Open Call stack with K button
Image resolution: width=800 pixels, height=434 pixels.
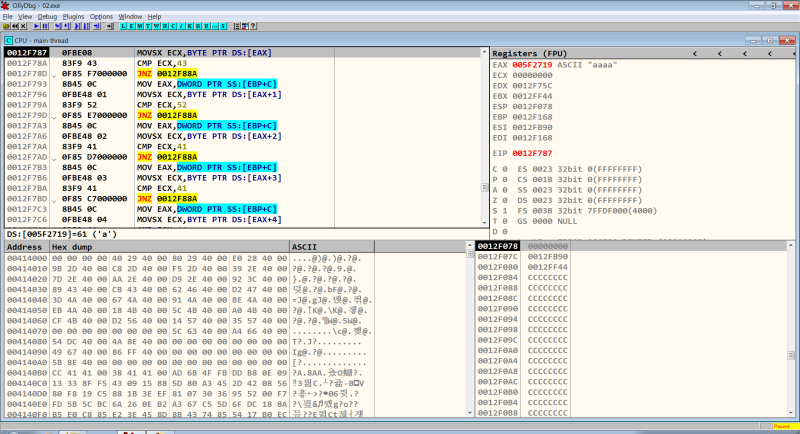click(189, 26)
